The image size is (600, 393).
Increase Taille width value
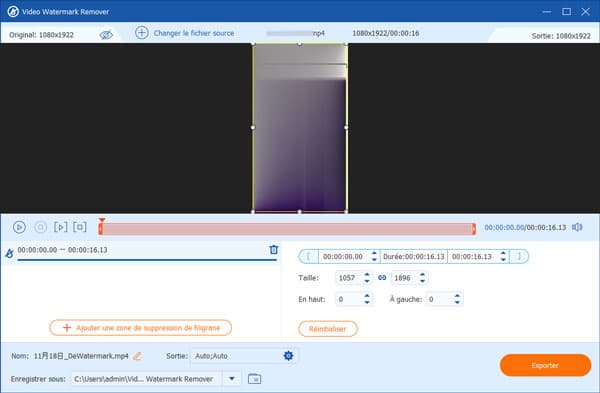point(367,274)
